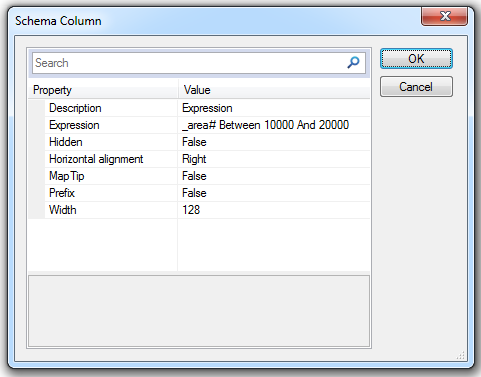481x377 pixels.
Task: Select the Prefix property label
Action: click(x=62, y=193)
